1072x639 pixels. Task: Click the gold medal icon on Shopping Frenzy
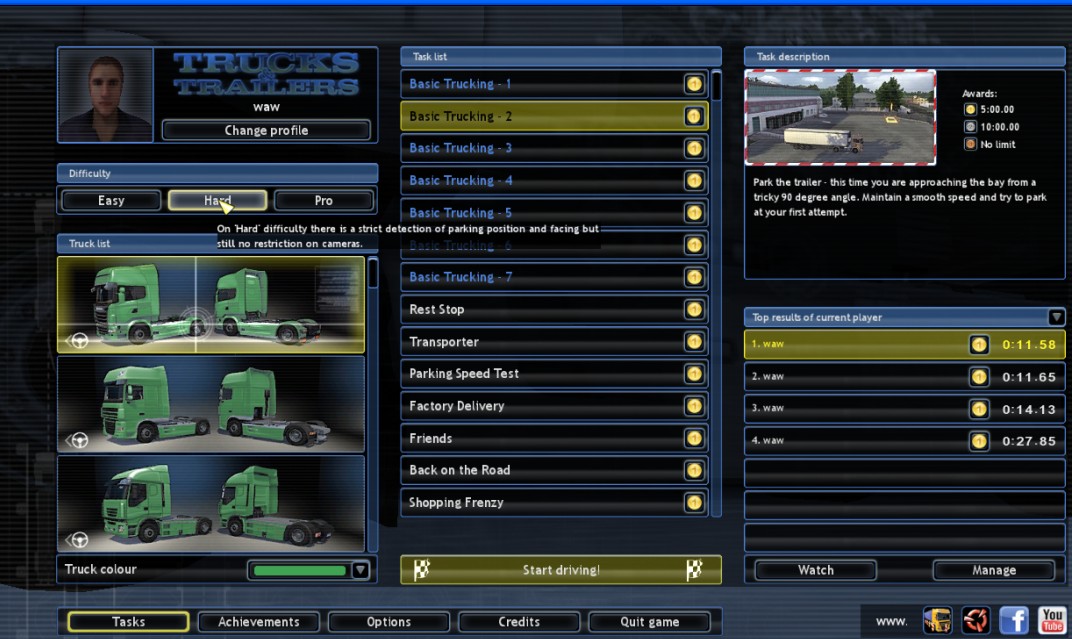coord(694,503)
